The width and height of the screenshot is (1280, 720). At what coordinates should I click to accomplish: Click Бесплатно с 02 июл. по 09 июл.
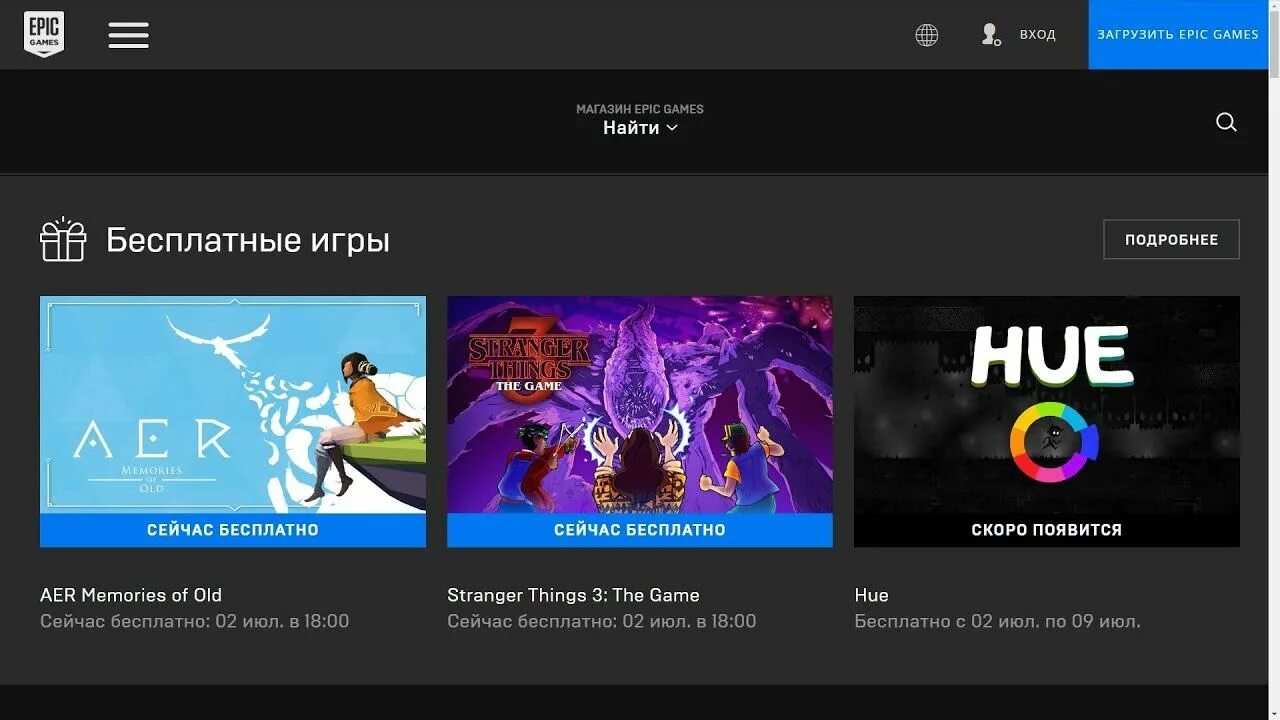997,621
